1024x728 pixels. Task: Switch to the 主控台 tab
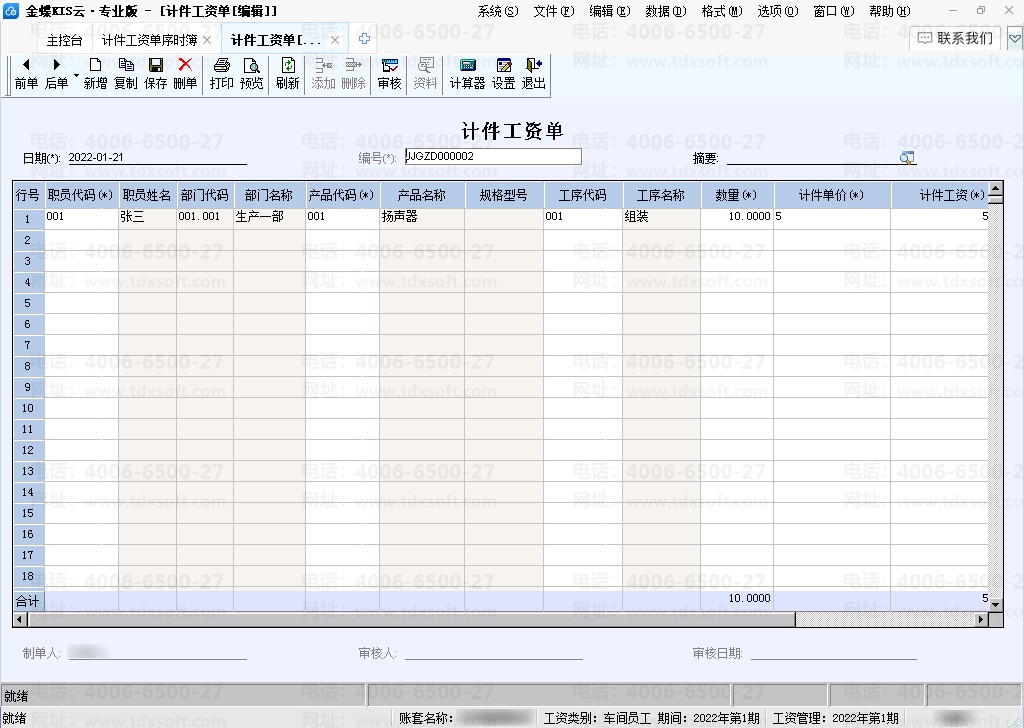click(x=65, y=40)
